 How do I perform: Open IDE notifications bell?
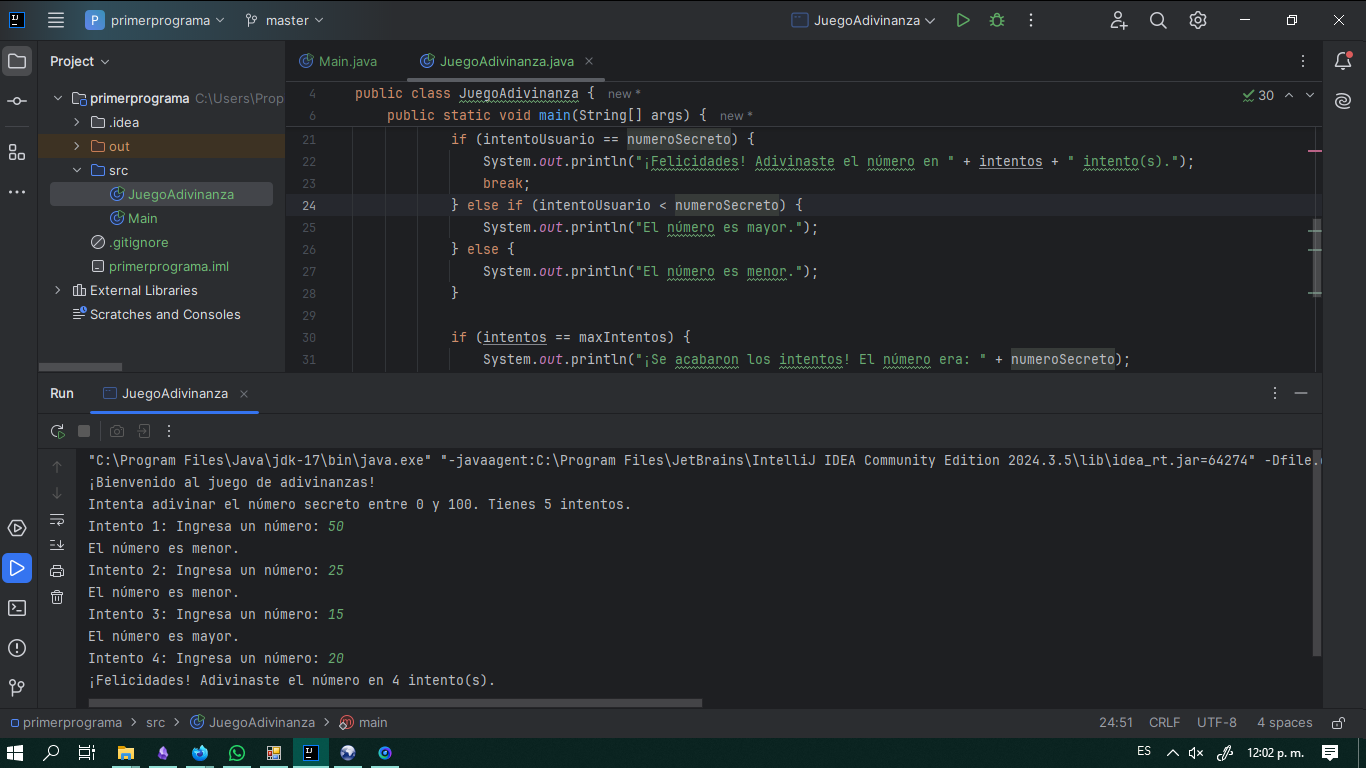tap(1343, 61)
